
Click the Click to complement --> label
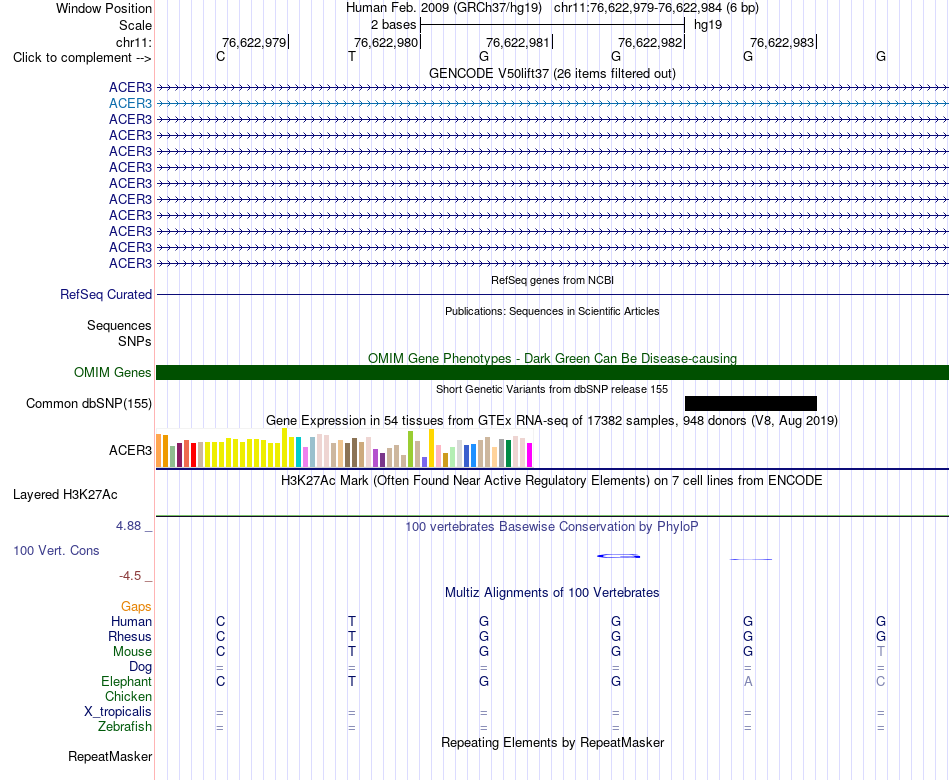82,58
